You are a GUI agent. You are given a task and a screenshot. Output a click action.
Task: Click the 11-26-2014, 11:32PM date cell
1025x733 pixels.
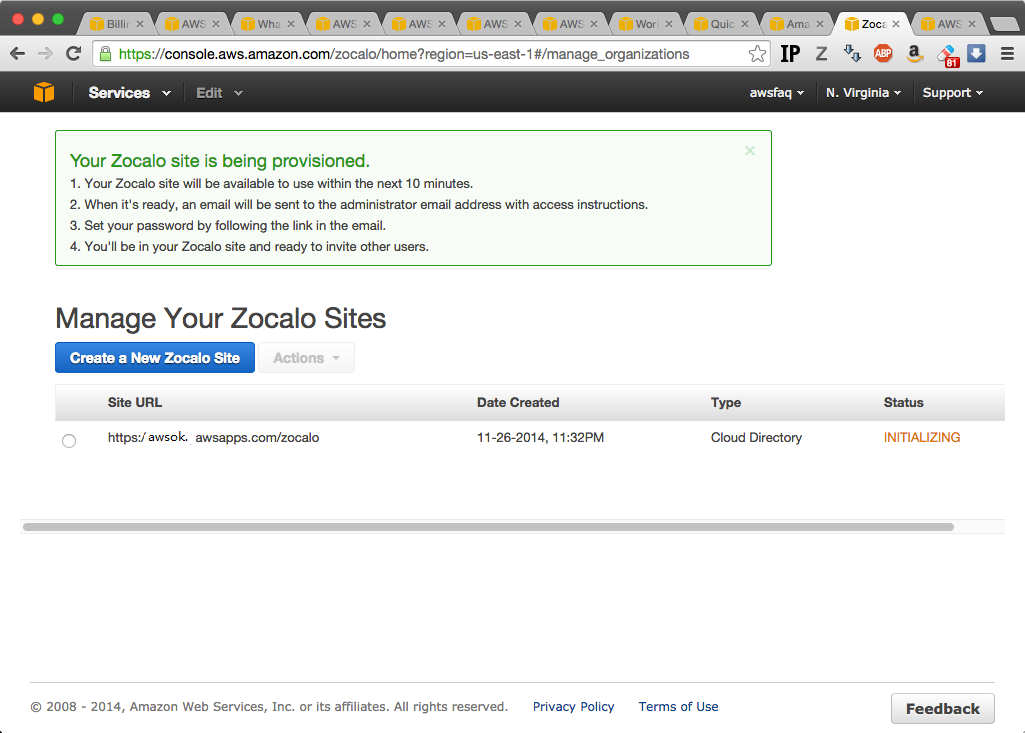tap(540, 437)
